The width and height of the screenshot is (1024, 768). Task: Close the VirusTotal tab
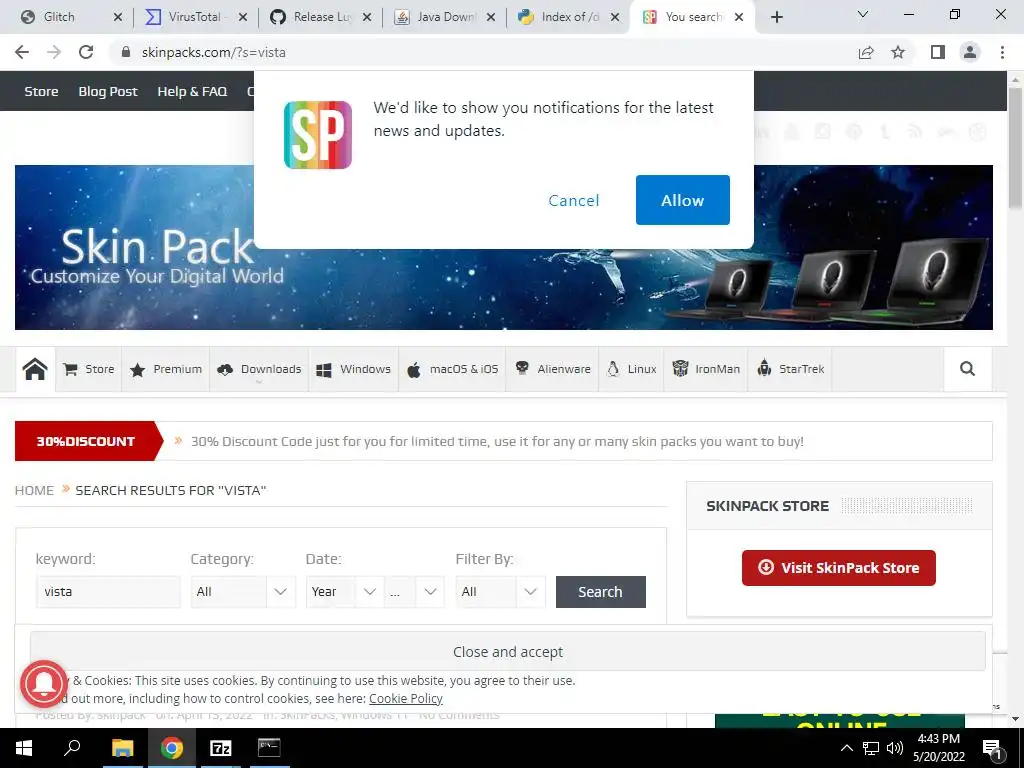[243, 17]
